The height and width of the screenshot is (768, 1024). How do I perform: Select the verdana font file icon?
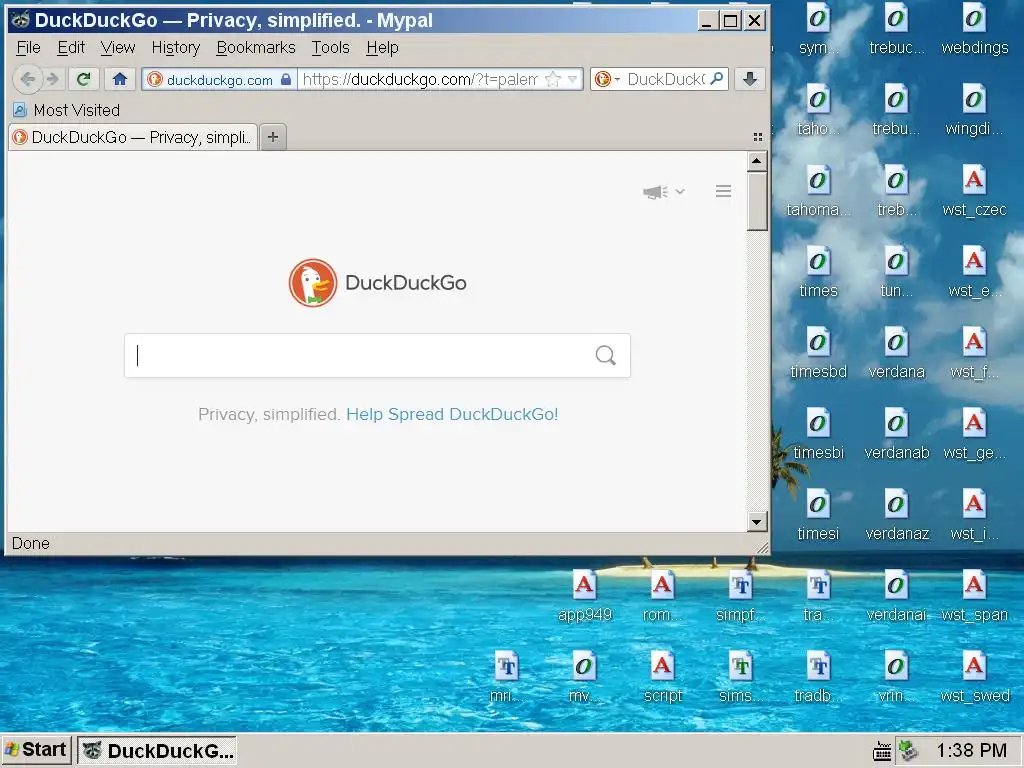(896, 354)
